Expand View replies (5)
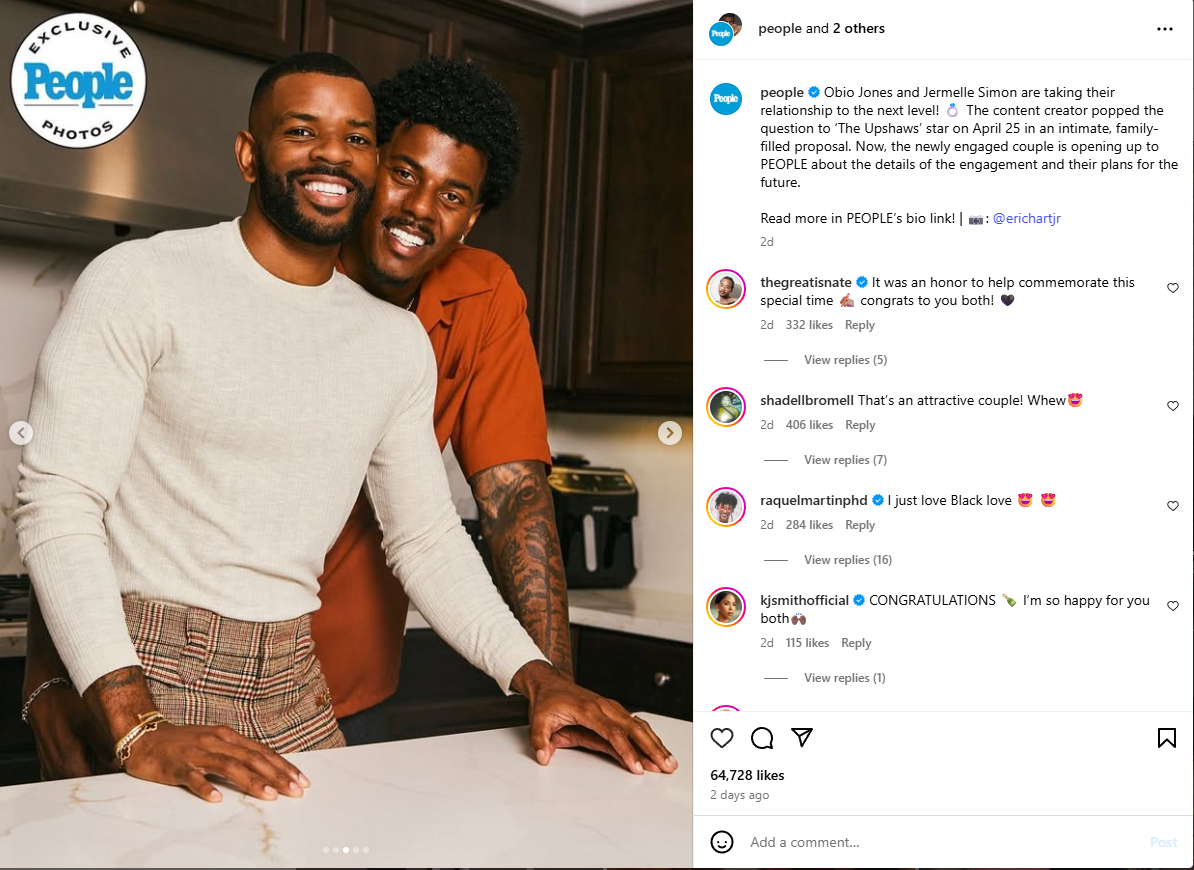This screenshot has width=1194, height=870. tap(845, 360)
